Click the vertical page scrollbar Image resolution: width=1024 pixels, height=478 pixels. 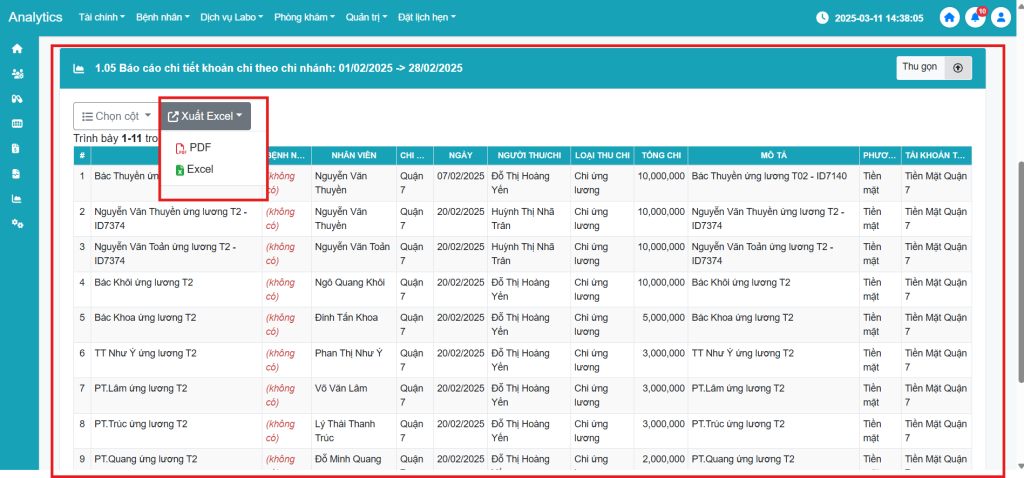click(1018, 270)
